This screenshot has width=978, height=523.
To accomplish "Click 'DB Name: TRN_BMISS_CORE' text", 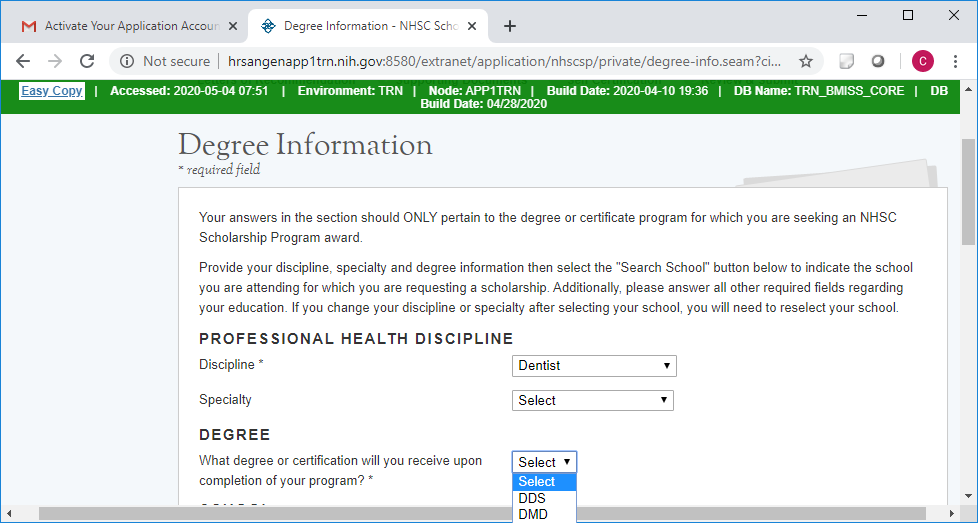I will (x=818, y=91).
